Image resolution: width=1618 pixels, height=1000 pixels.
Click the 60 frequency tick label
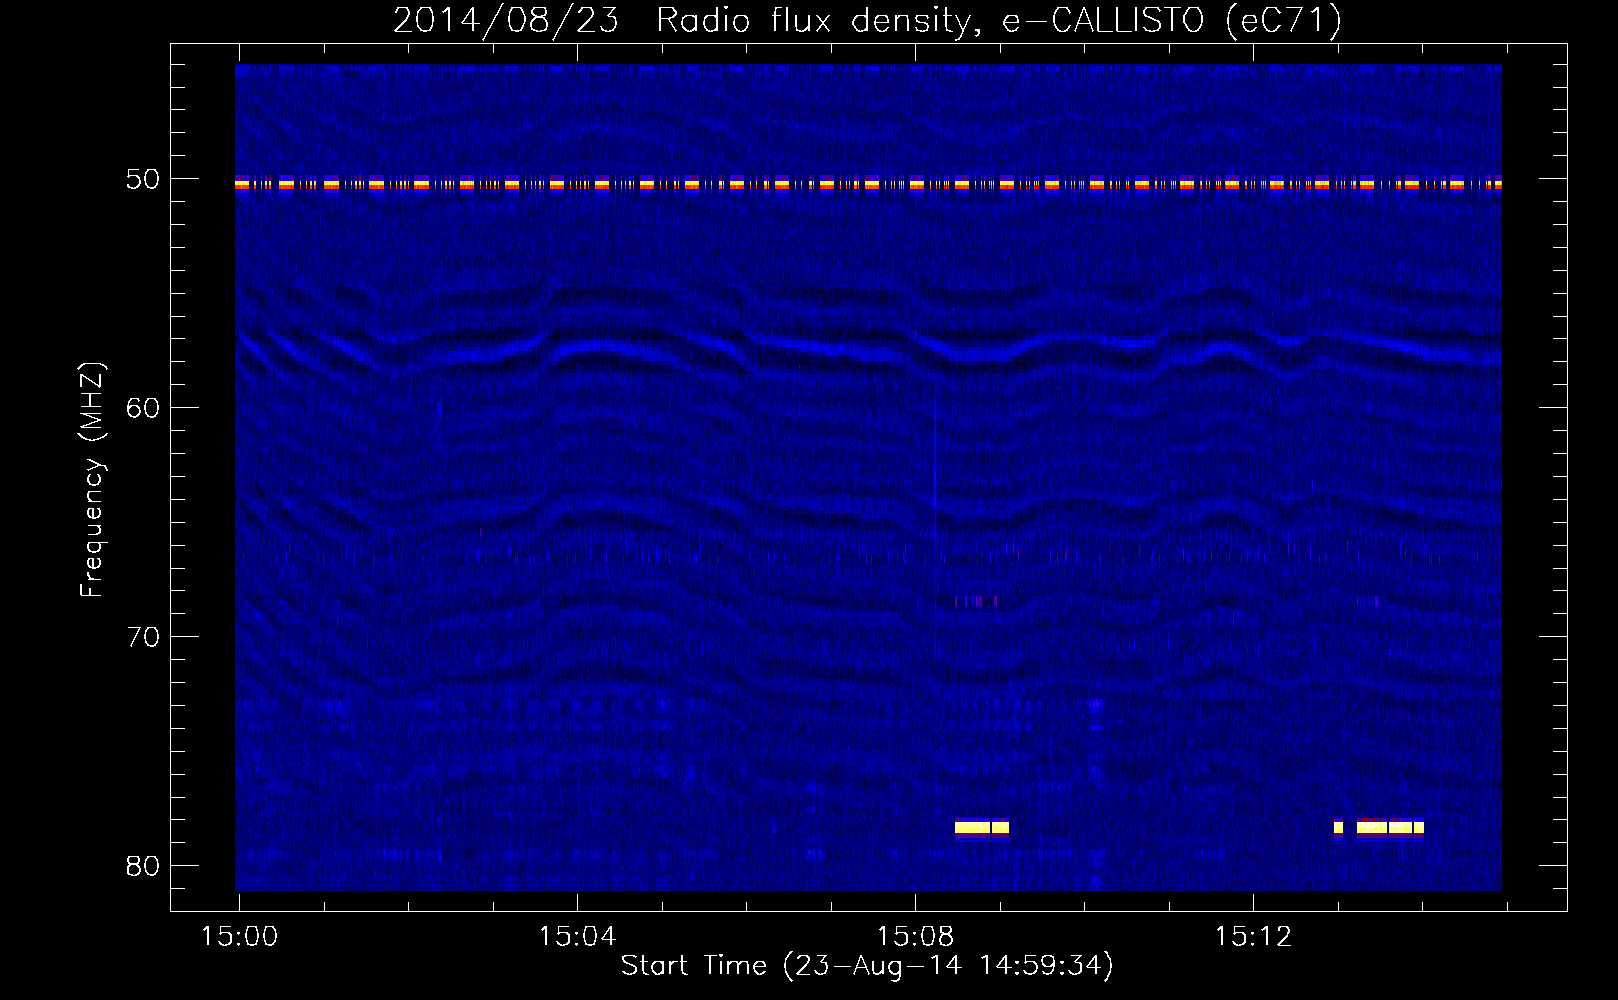[143, 408]
